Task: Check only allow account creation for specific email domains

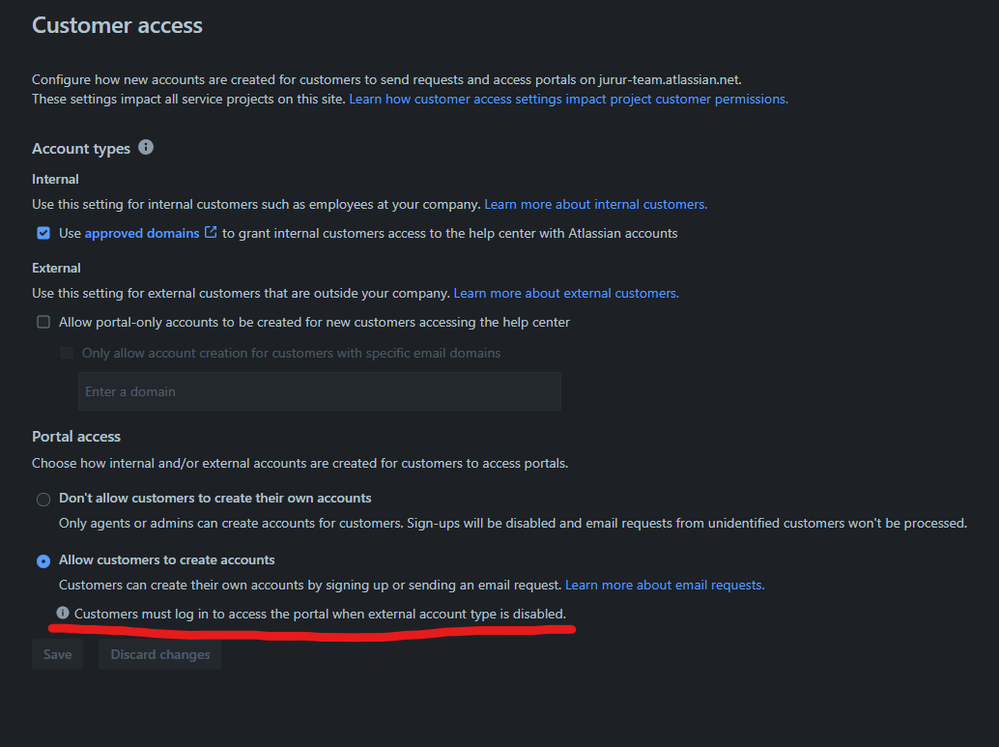Action: click(67, 352)
